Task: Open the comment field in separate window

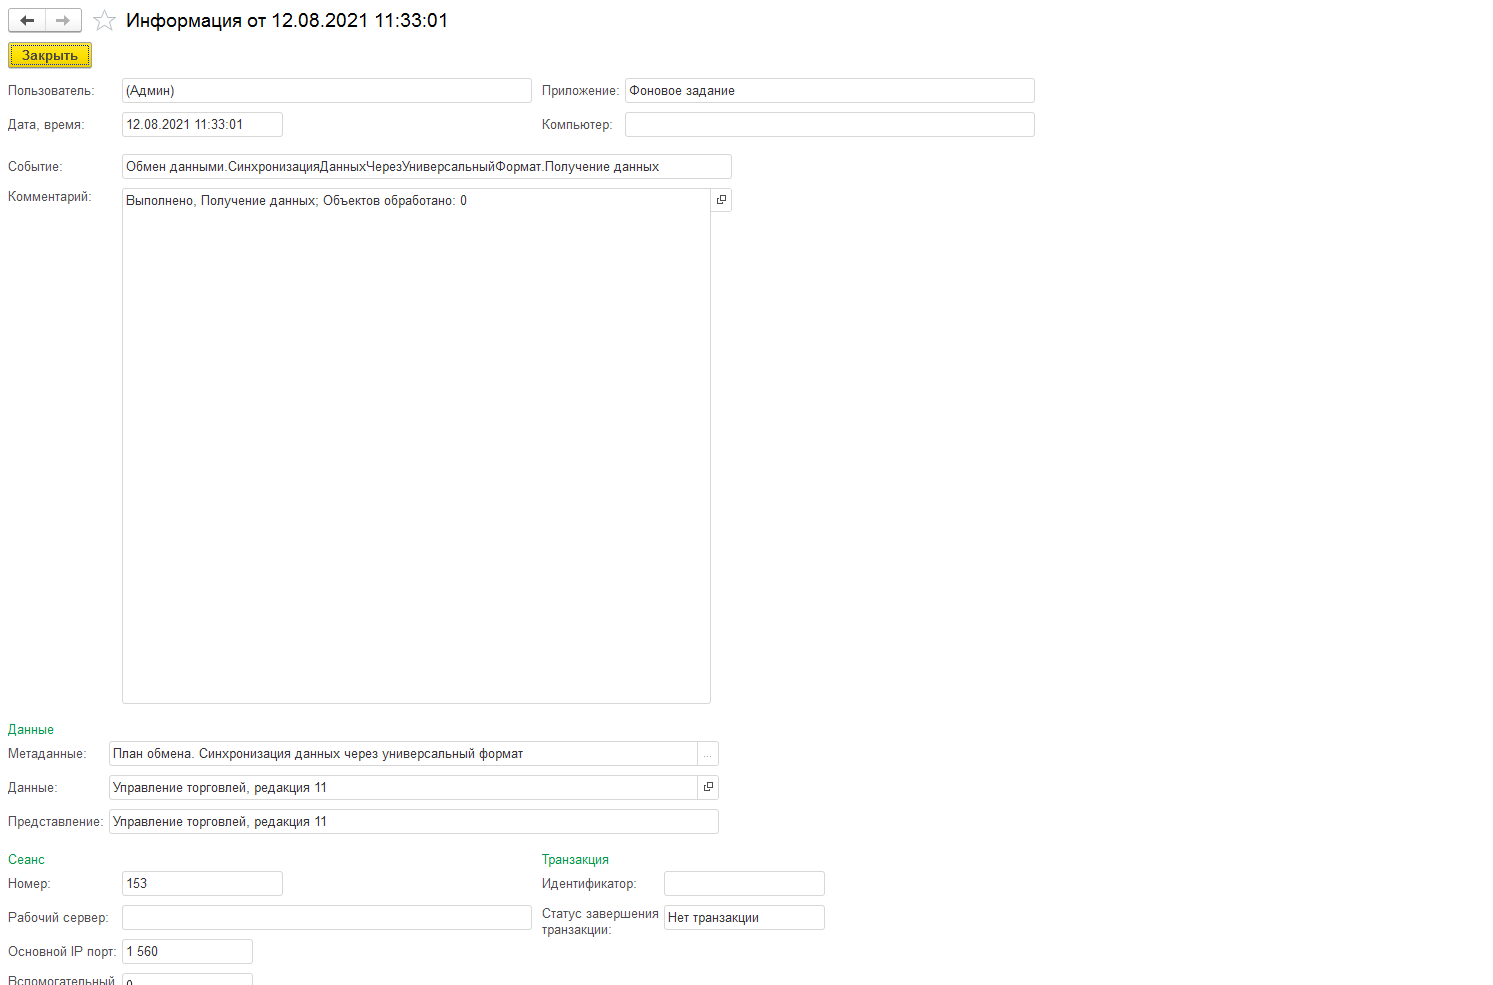Action: pyautogui.click(x=721, y=200)
